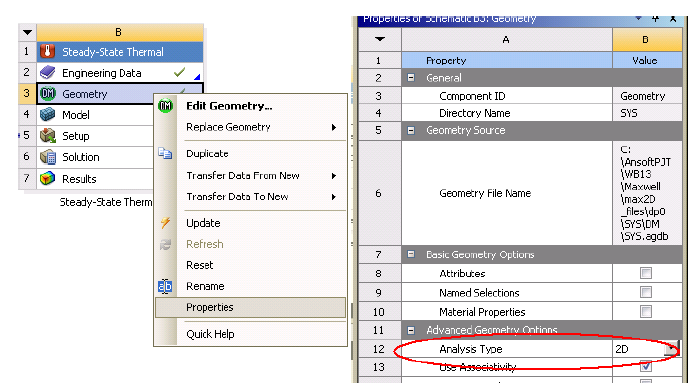The width and height of the screenshot is (690, 389).
Task: Collapse the Geometry Source section
Action: (x=411, y=130)
